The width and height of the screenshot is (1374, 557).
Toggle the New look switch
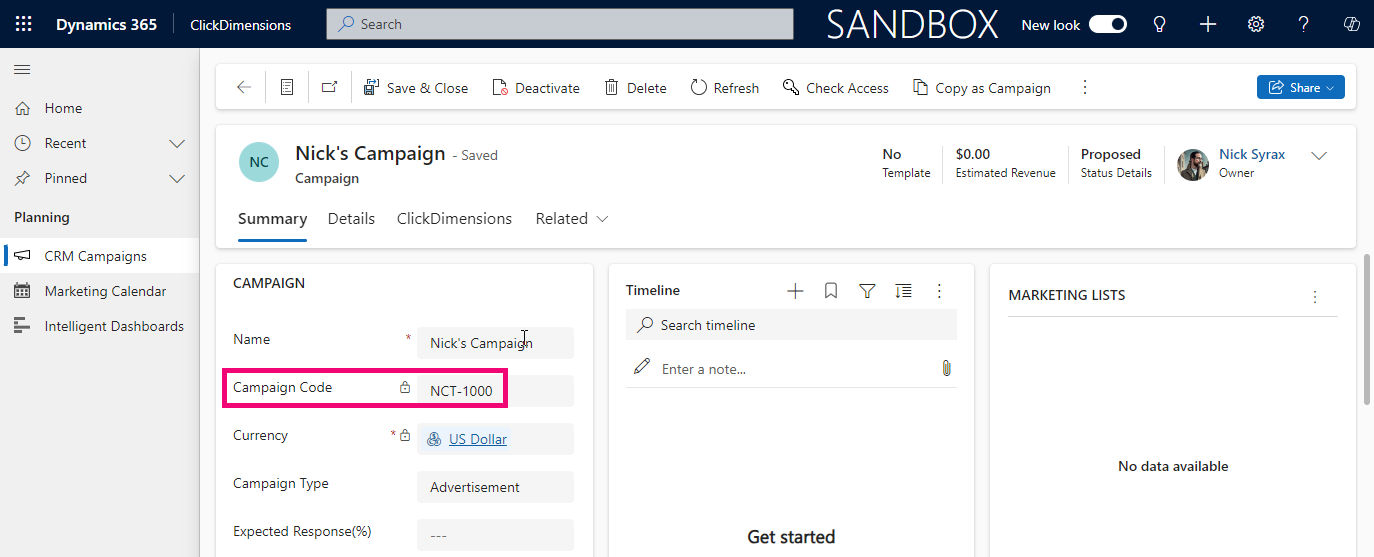[1108, 24]
